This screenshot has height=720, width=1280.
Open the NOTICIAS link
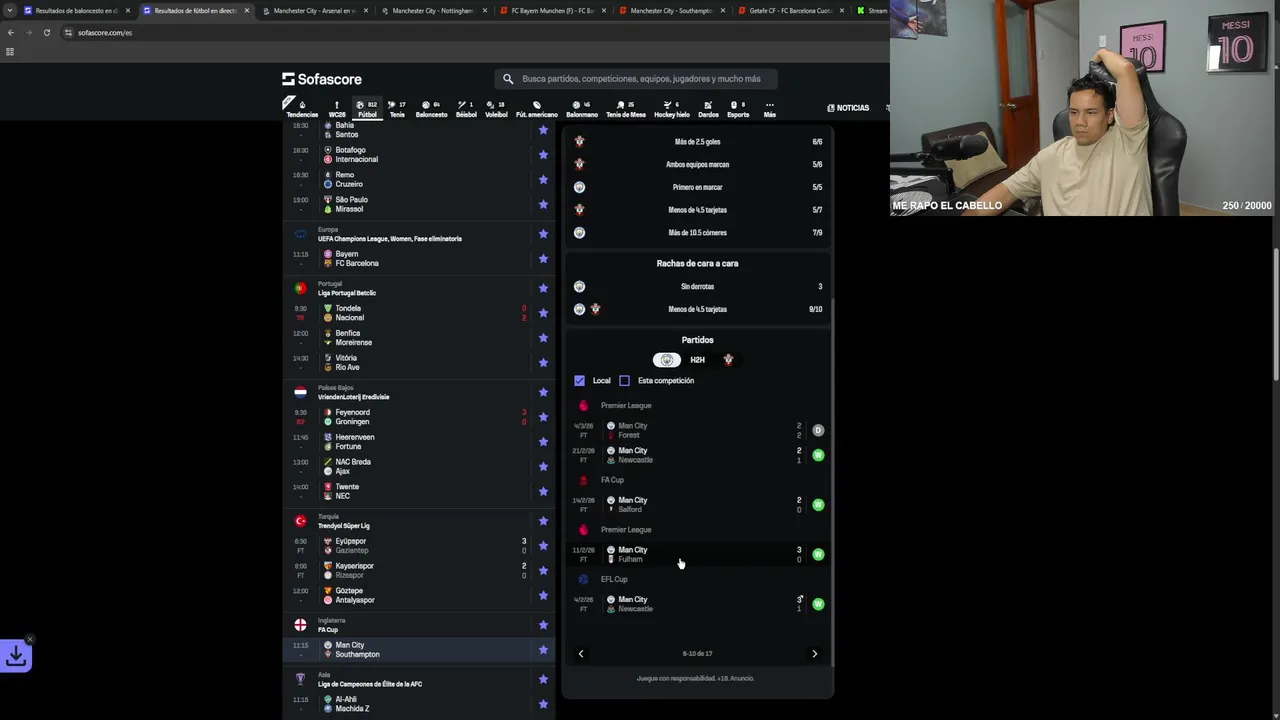click(848, 108)
